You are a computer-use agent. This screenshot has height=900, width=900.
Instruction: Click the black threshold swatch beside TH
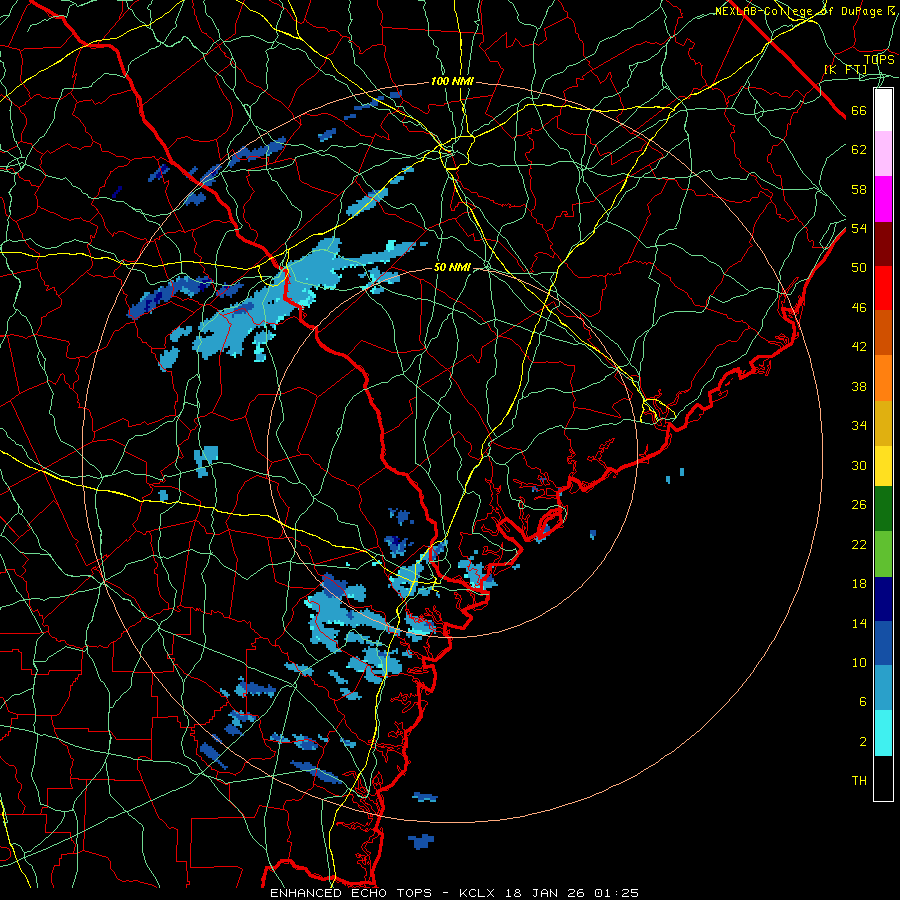(x=883, y=778)
